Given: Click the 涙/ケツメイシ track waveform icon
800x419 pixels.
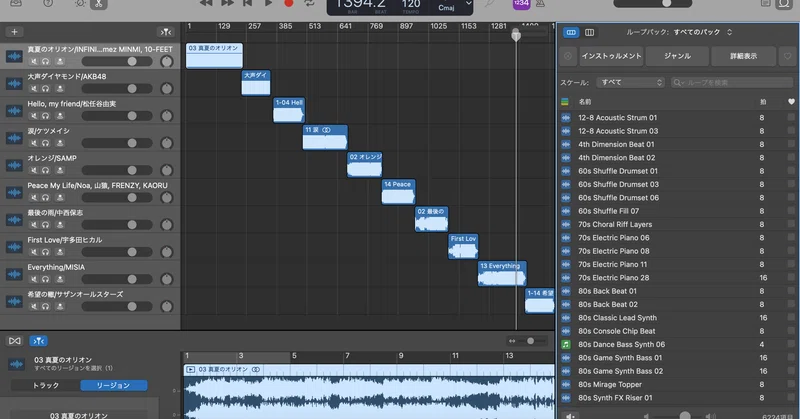Looking at the screenshot, I should point(14,138).
